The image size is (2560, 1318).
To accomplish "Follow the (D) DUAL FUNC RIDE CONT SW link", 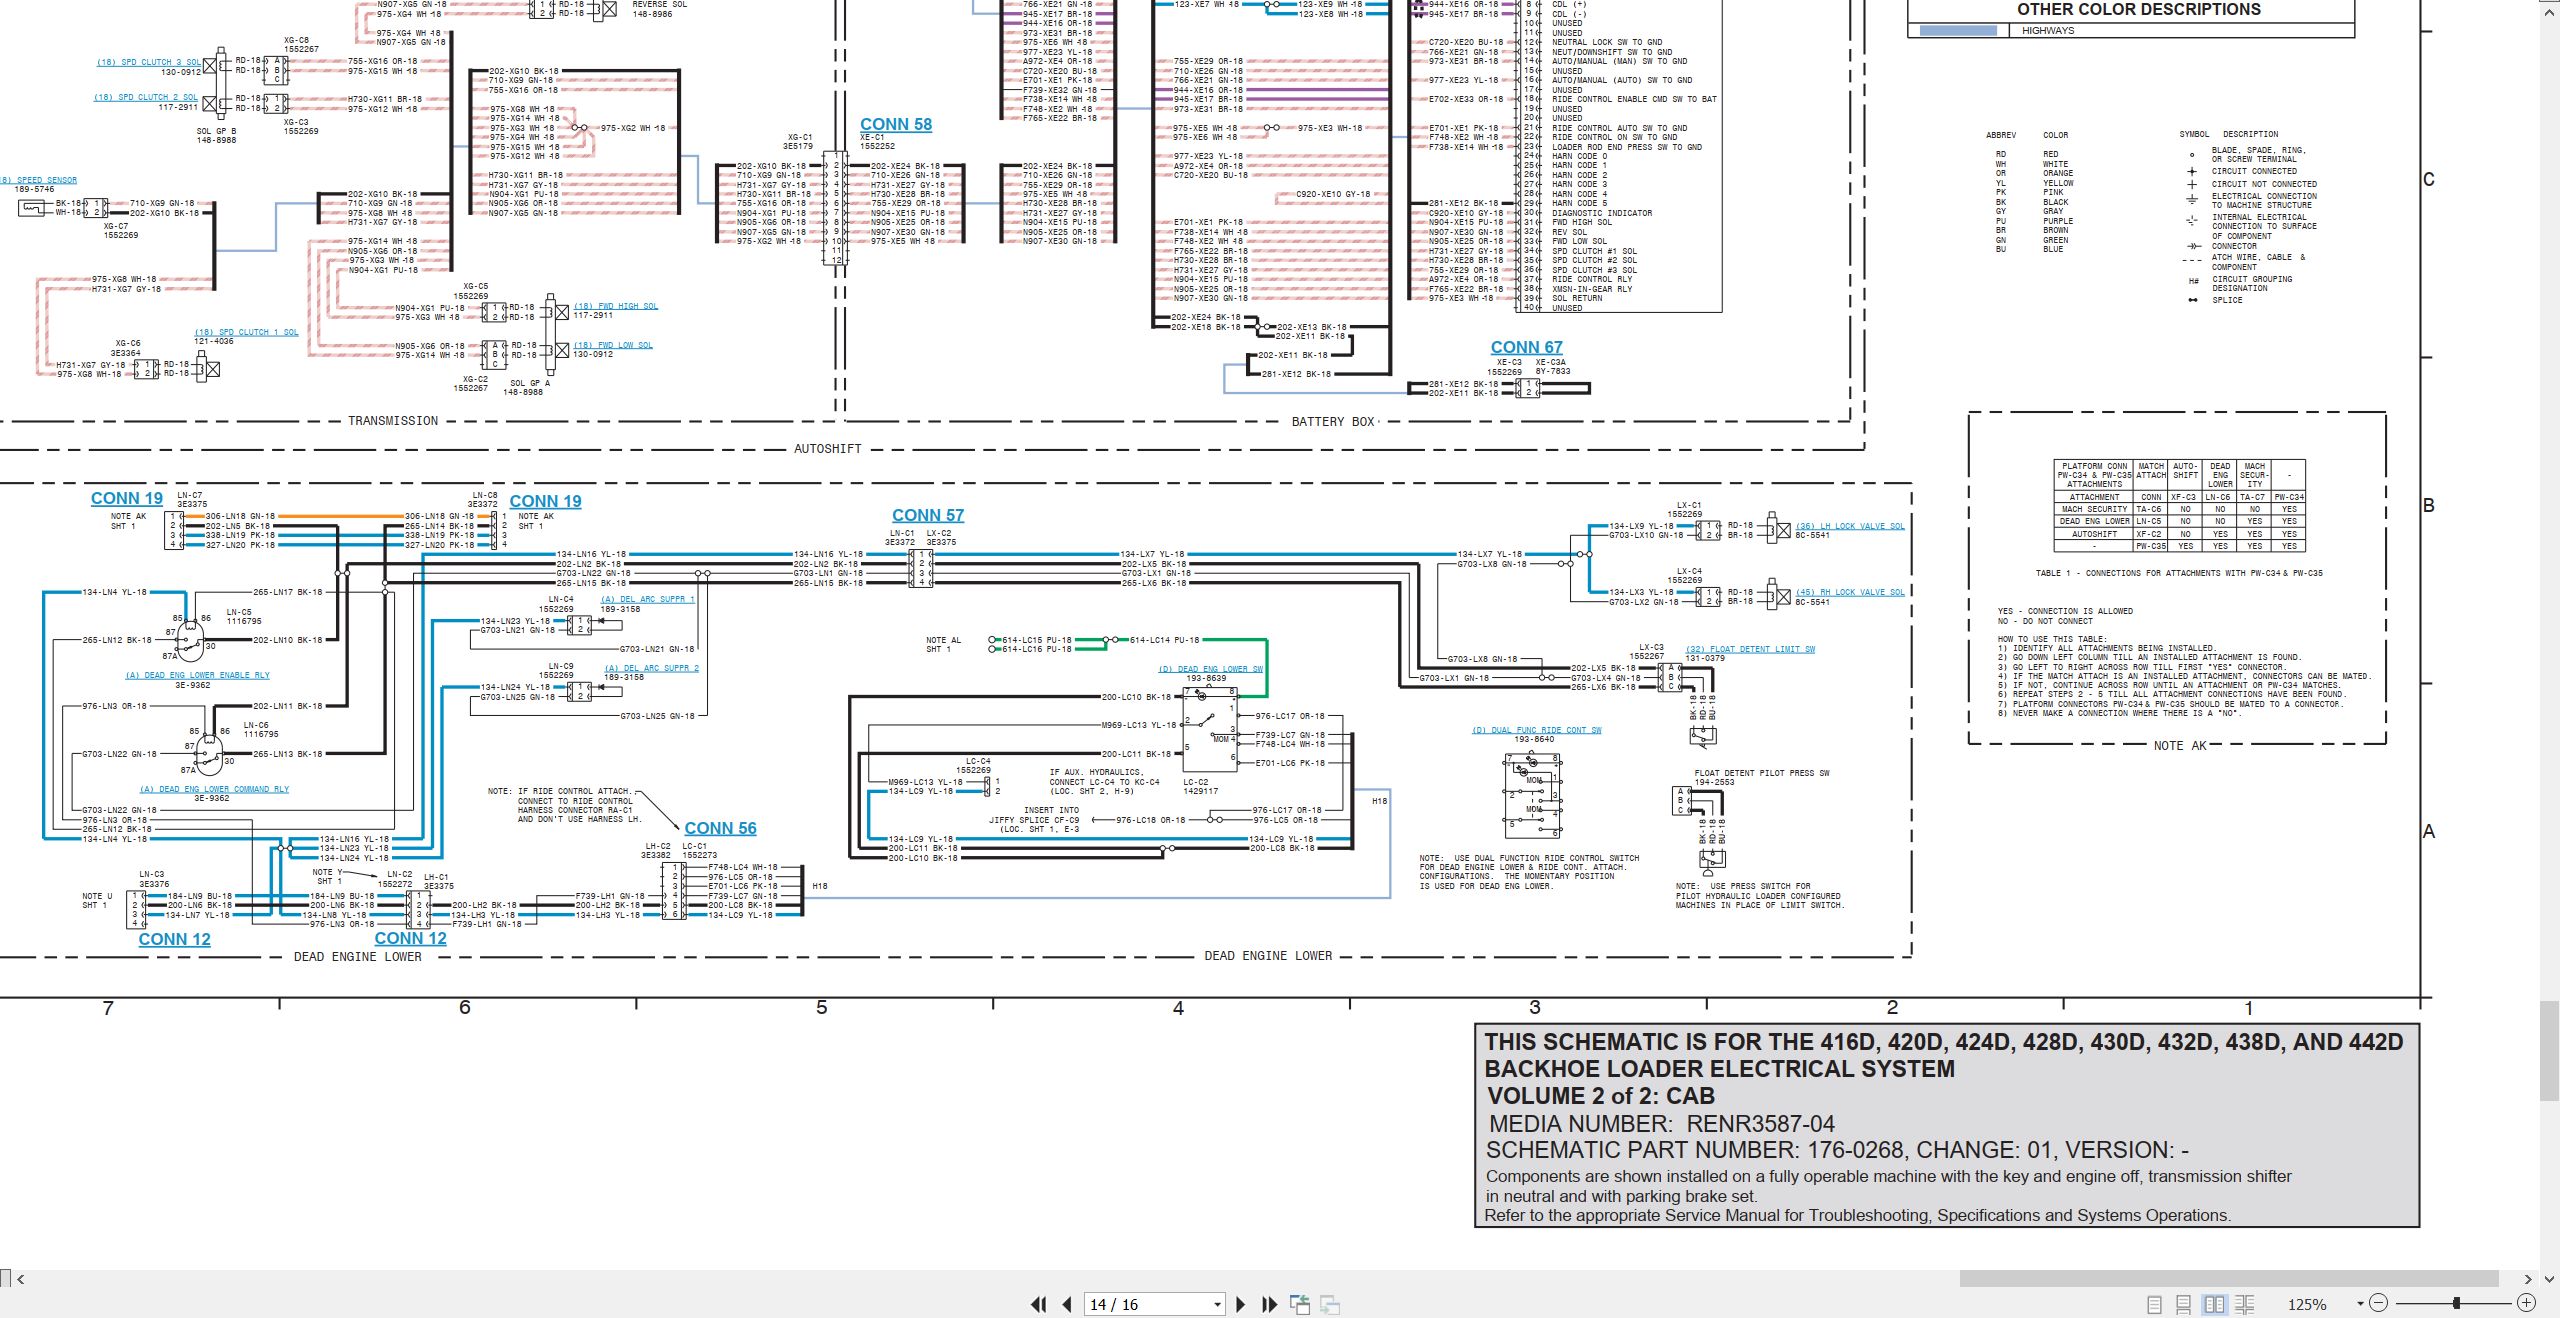I will [1537, 730].
